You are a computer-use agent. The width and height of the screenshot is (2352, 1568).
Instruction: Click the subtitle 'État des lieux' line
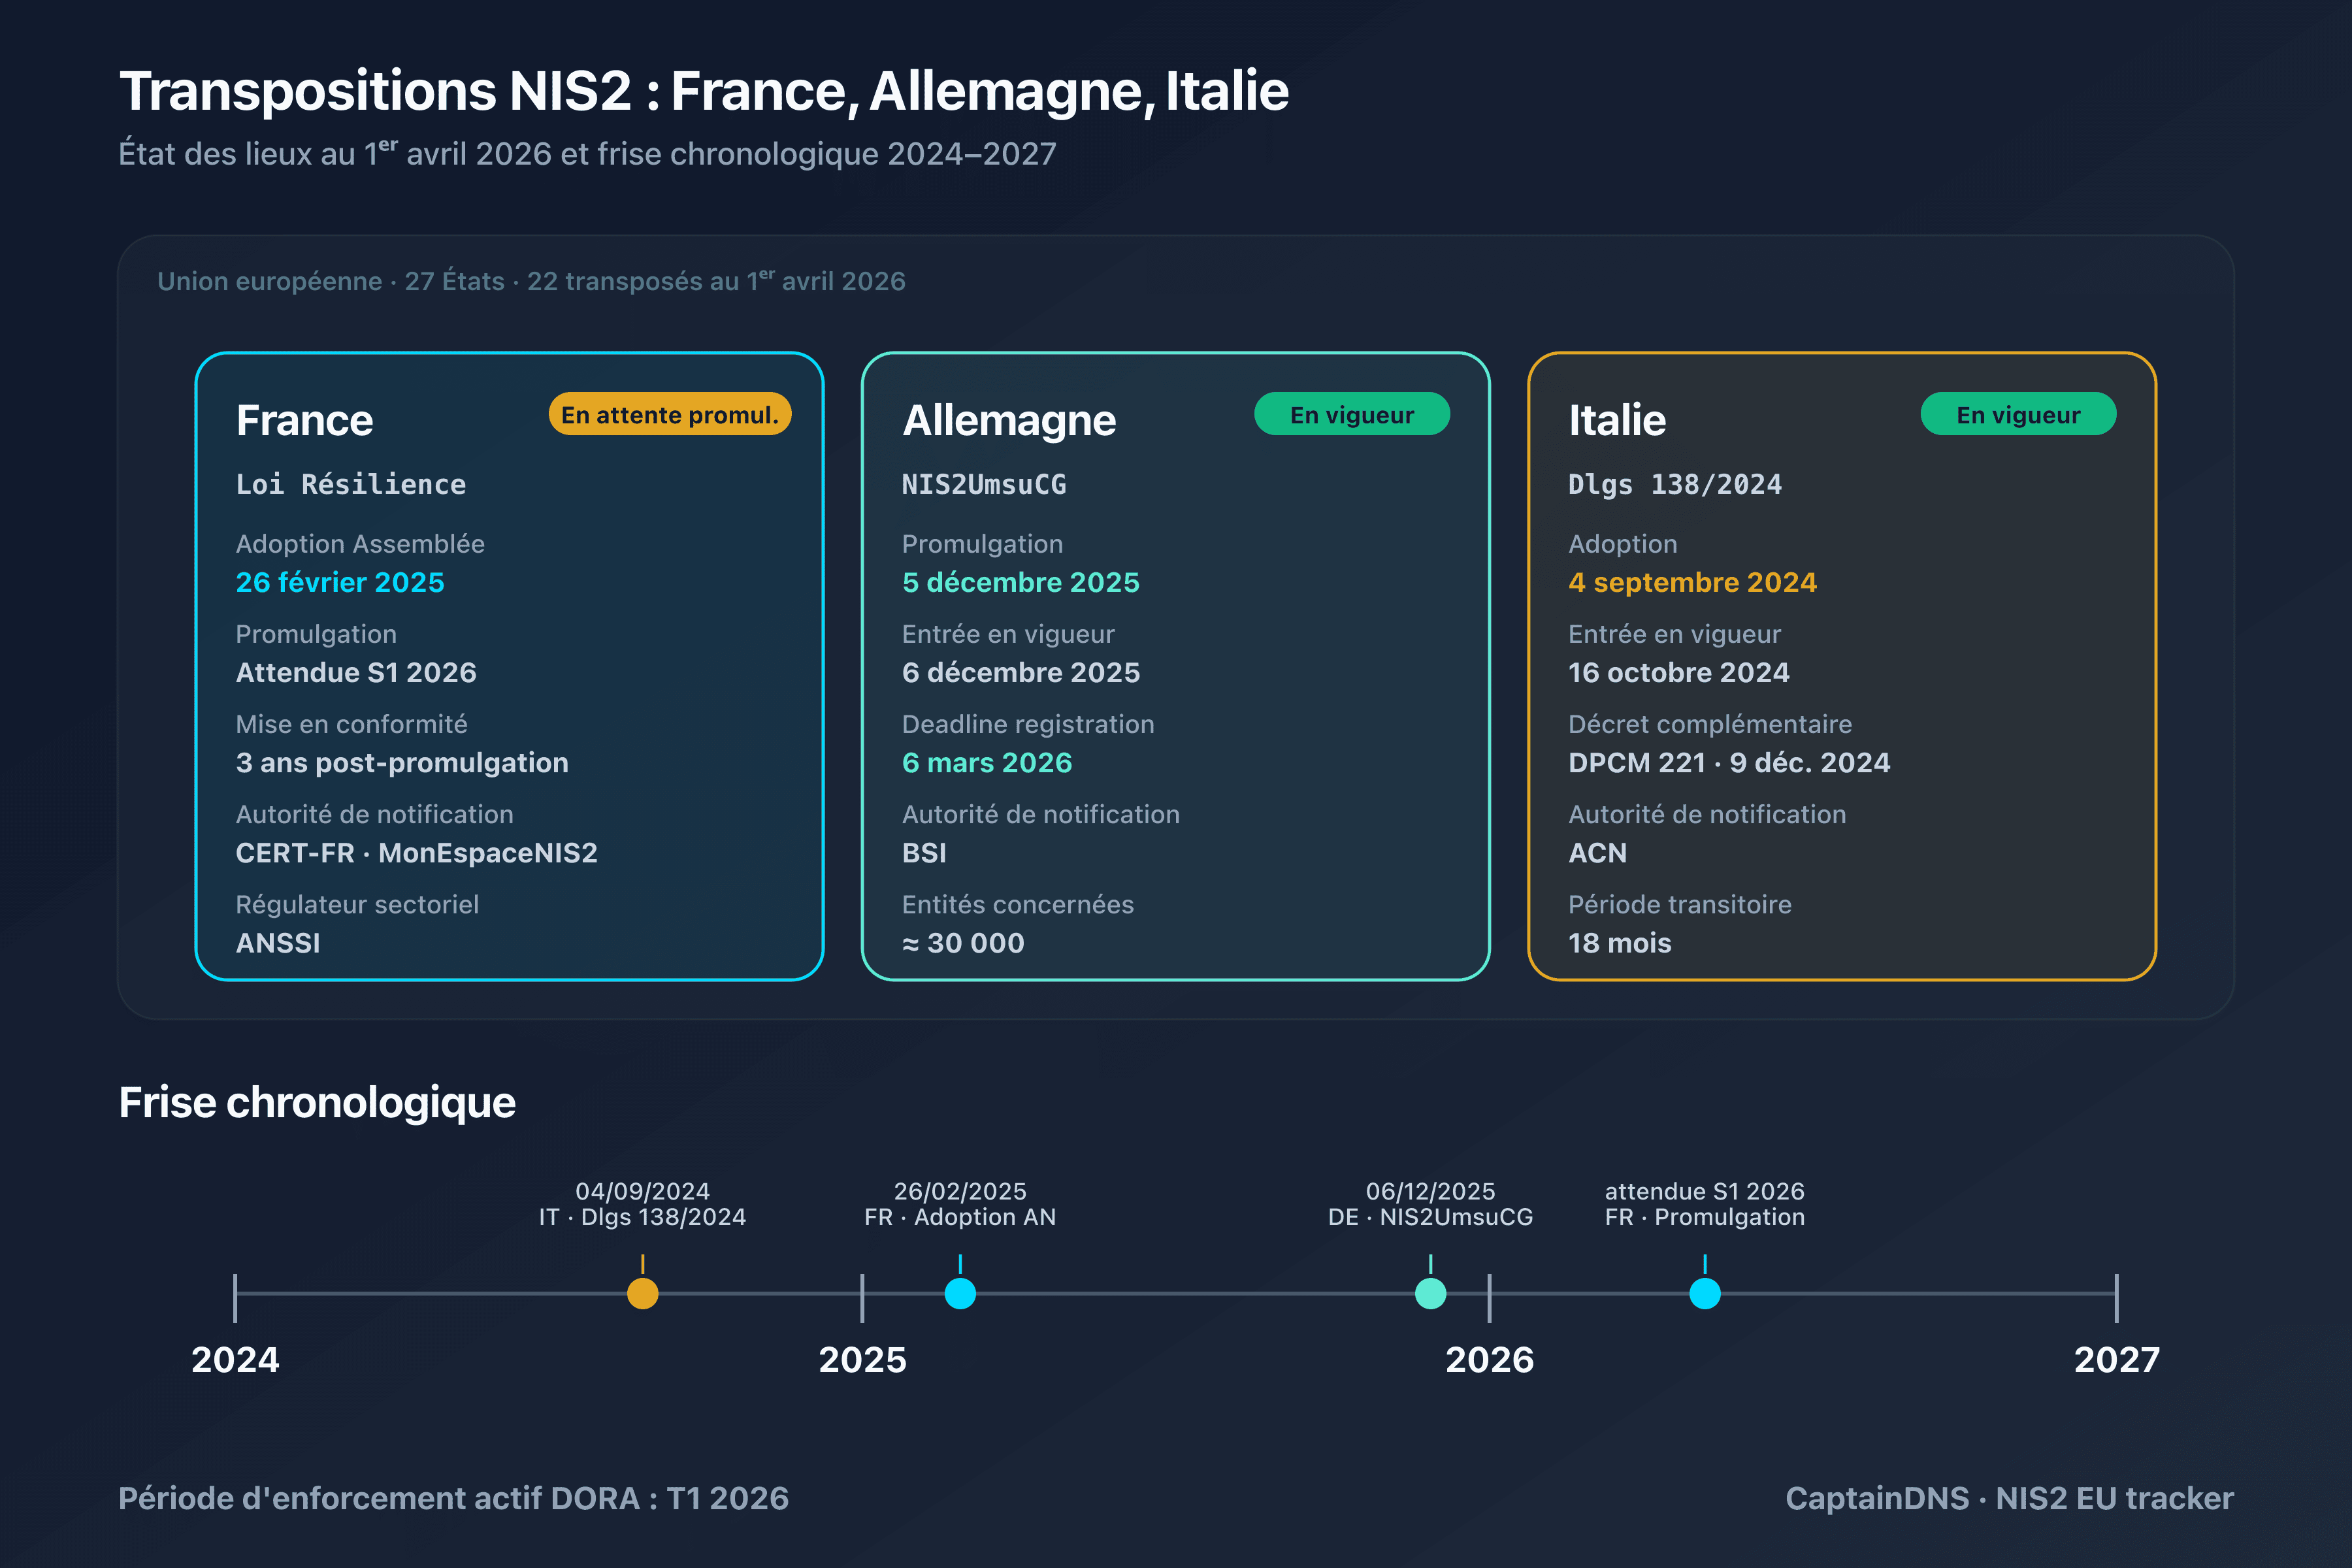click(587, 153)
